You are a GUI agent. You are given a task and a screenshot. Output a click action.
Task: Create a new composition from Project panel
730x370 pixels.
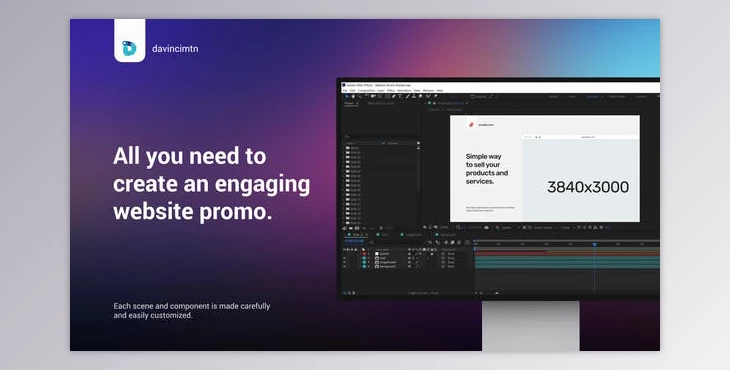(357, 228)
